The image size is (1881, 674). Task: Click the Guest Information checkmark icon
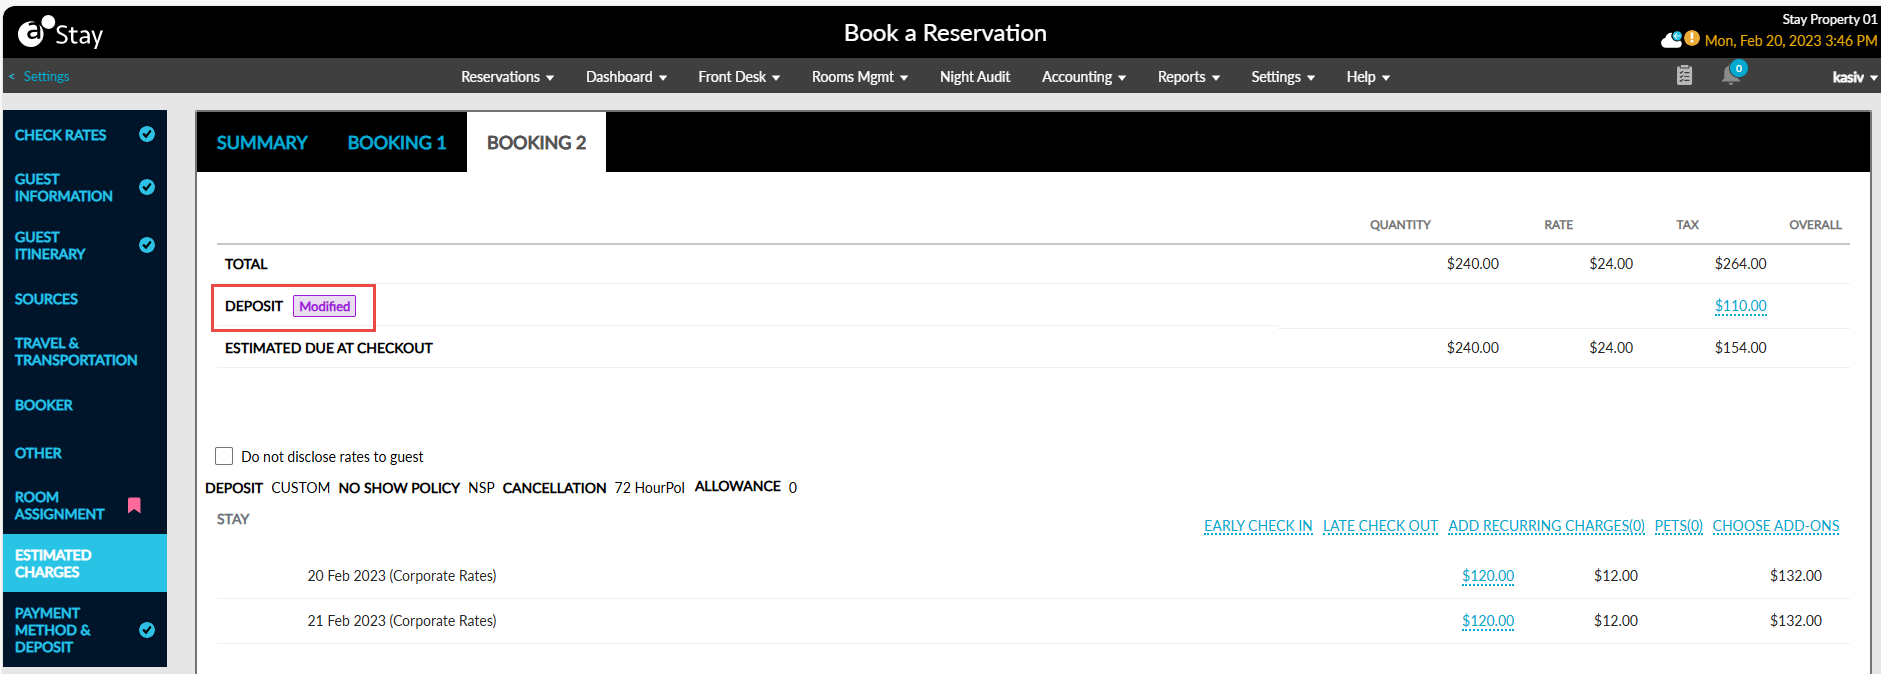(x=147, y=187)
